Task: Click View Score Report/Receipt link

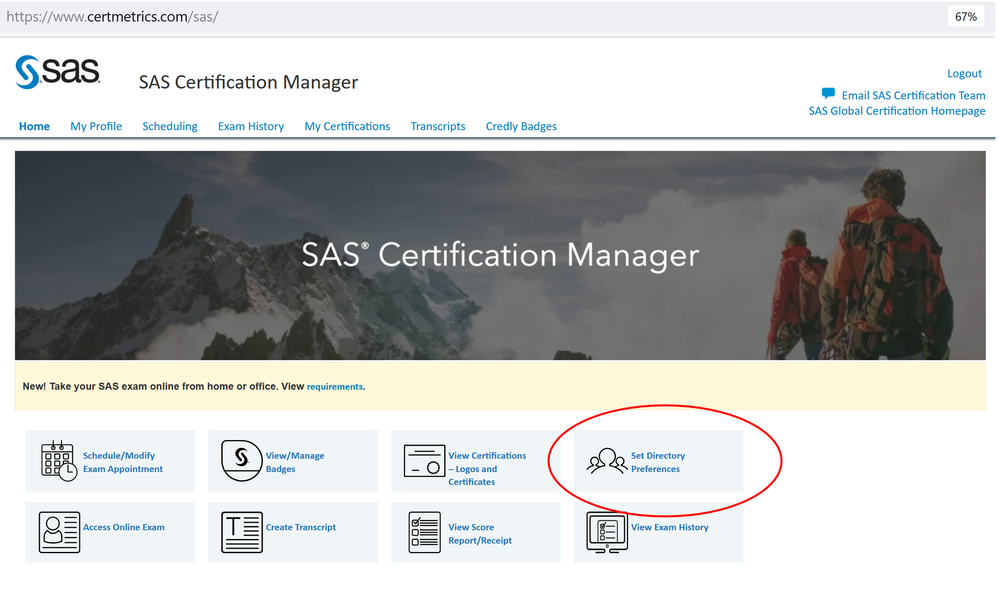Action: (480, 534)
